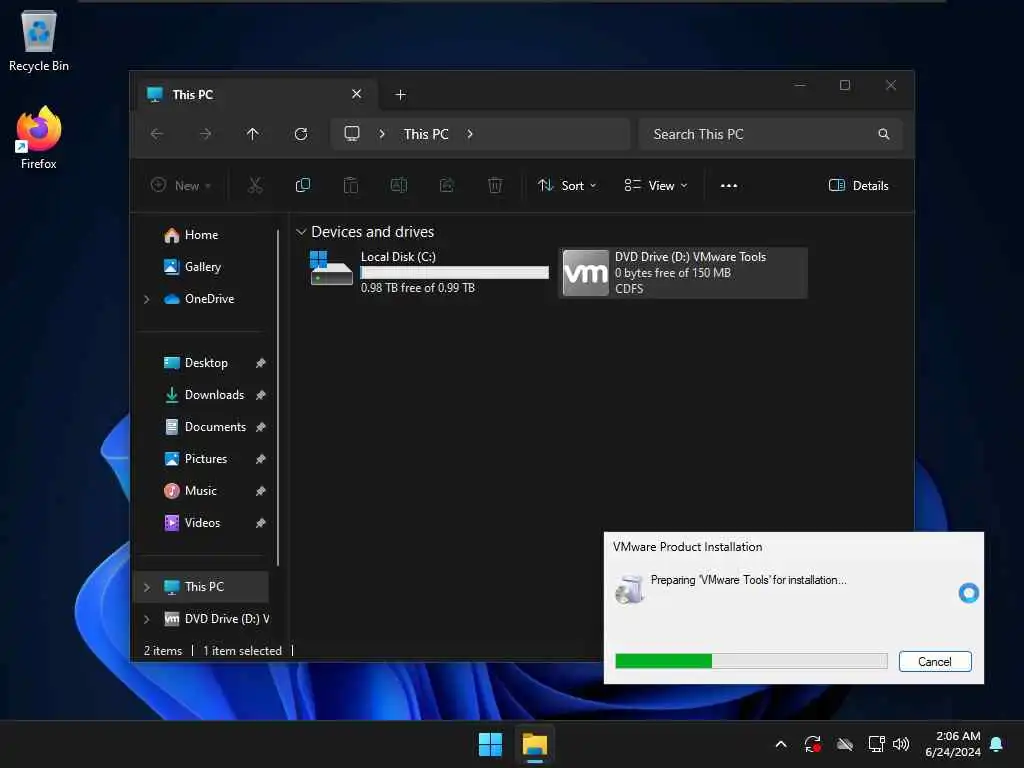
Task: Unpin Videos from Quick access
Action: (x=261, y=523)
